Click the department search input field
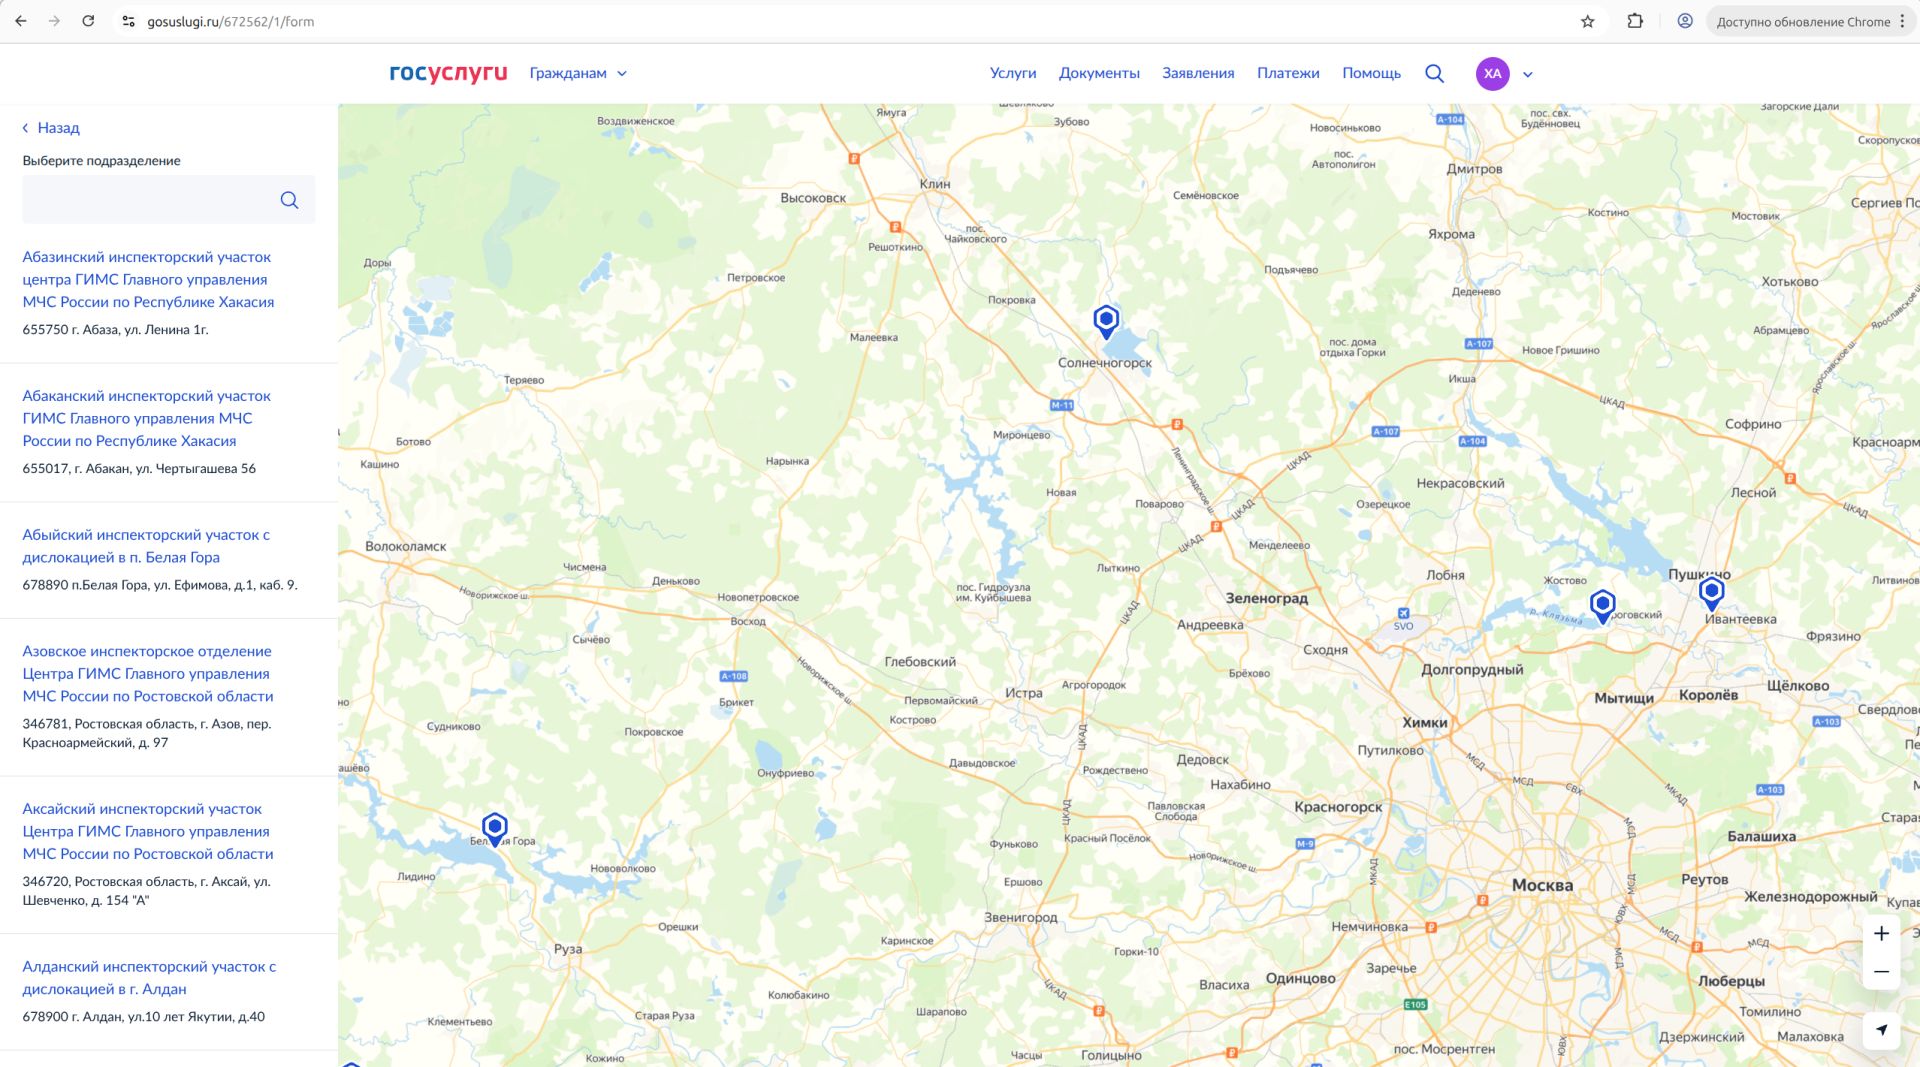The height and width of the screenshot is (1067, 1920). [168, 200]
